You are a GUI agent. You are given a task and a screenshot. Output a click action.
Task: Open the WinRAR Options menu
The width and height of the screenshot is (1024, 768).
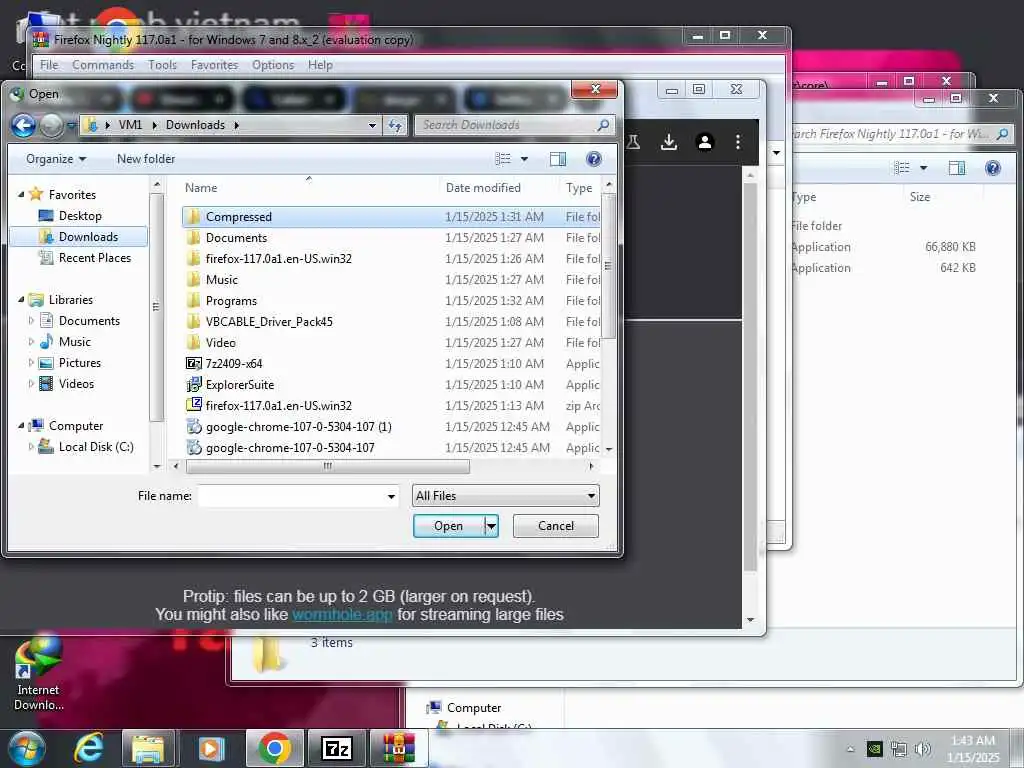pyautogui.click(x=273, y=65)
